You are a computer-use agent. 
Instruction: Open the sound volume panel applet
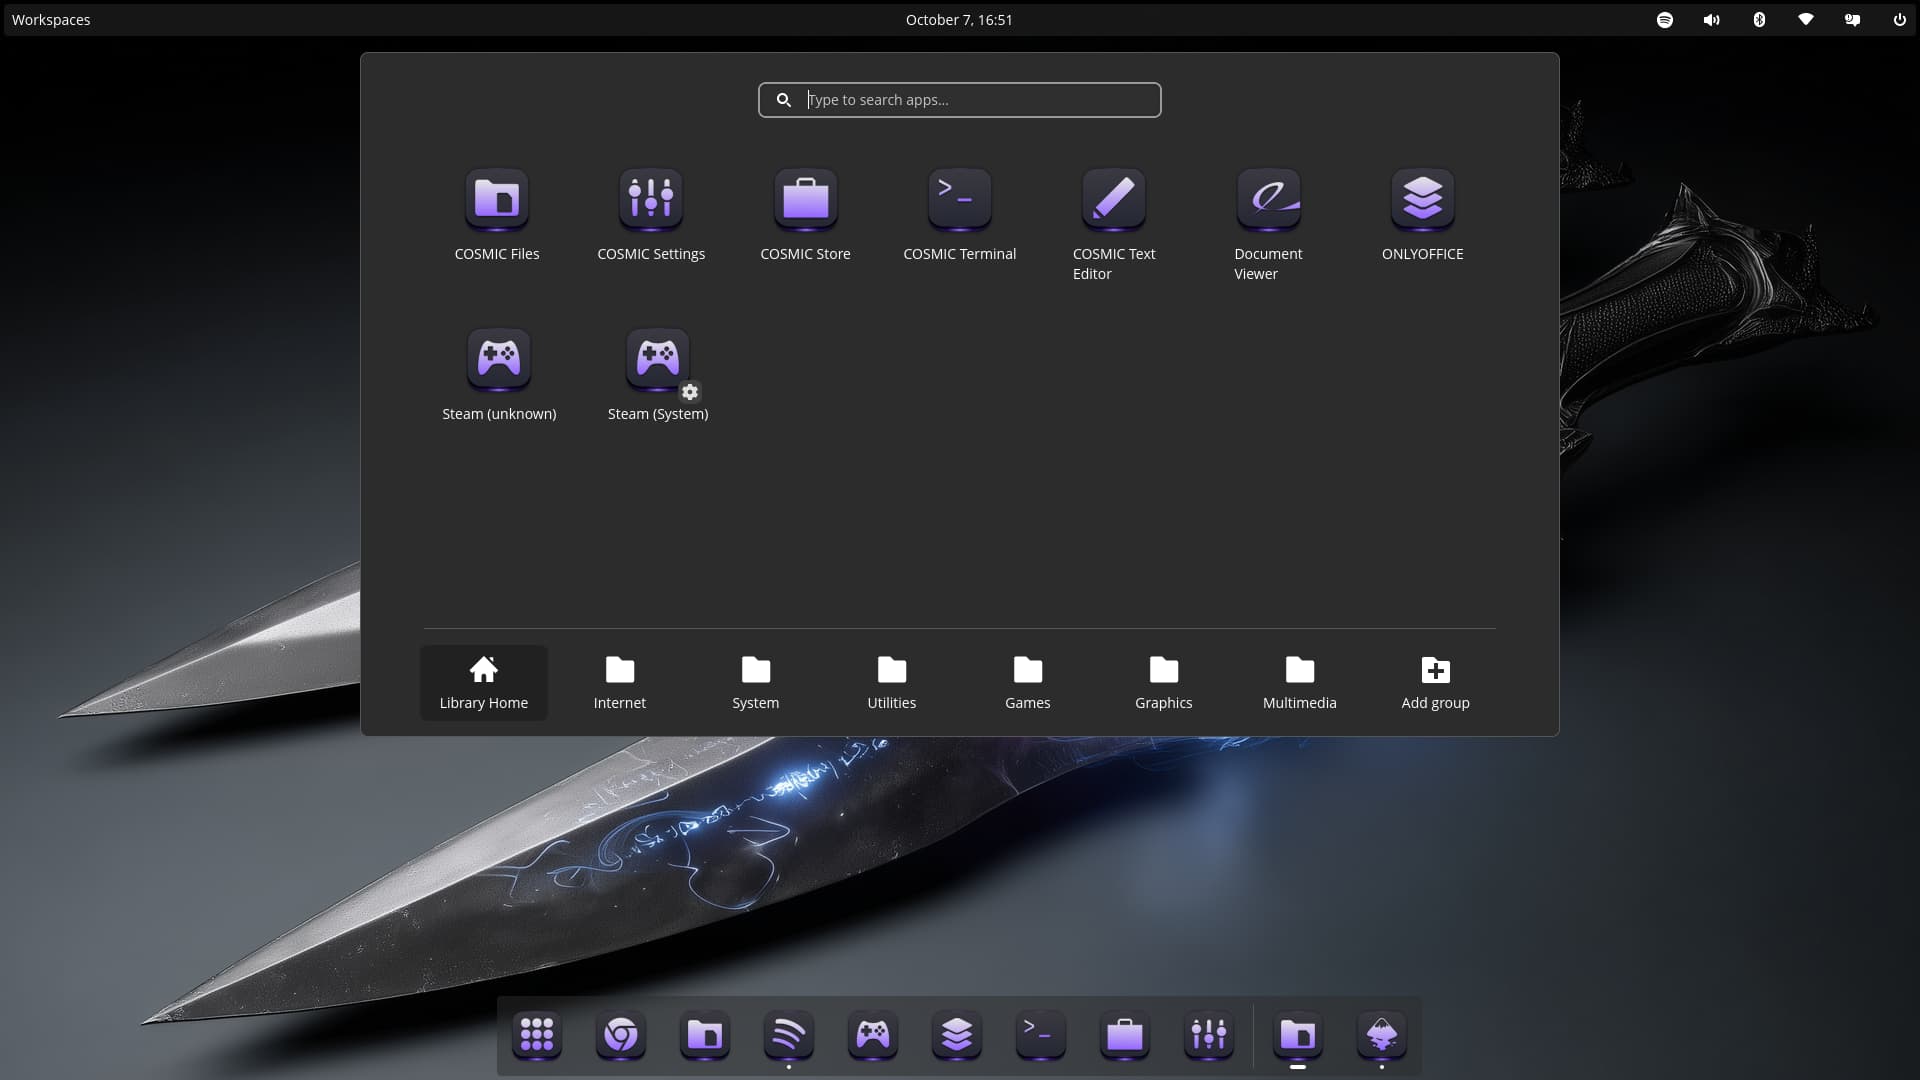1711,20
